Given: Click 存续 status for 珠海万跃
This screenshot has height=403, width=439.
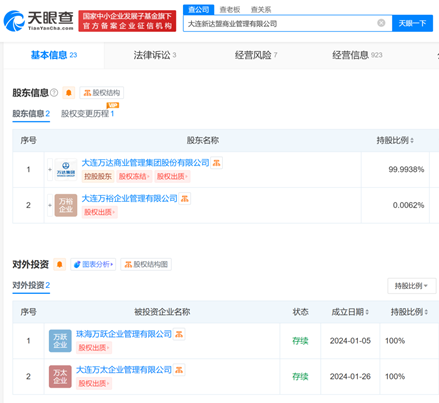Looking at the screenshot, I should tap(300, 341).
